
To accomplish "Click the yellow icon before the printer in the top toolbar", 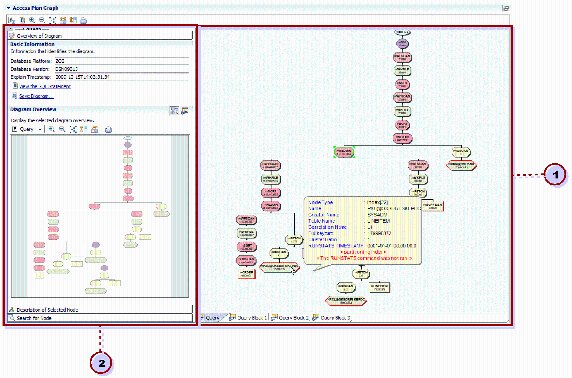I will 73,20.
